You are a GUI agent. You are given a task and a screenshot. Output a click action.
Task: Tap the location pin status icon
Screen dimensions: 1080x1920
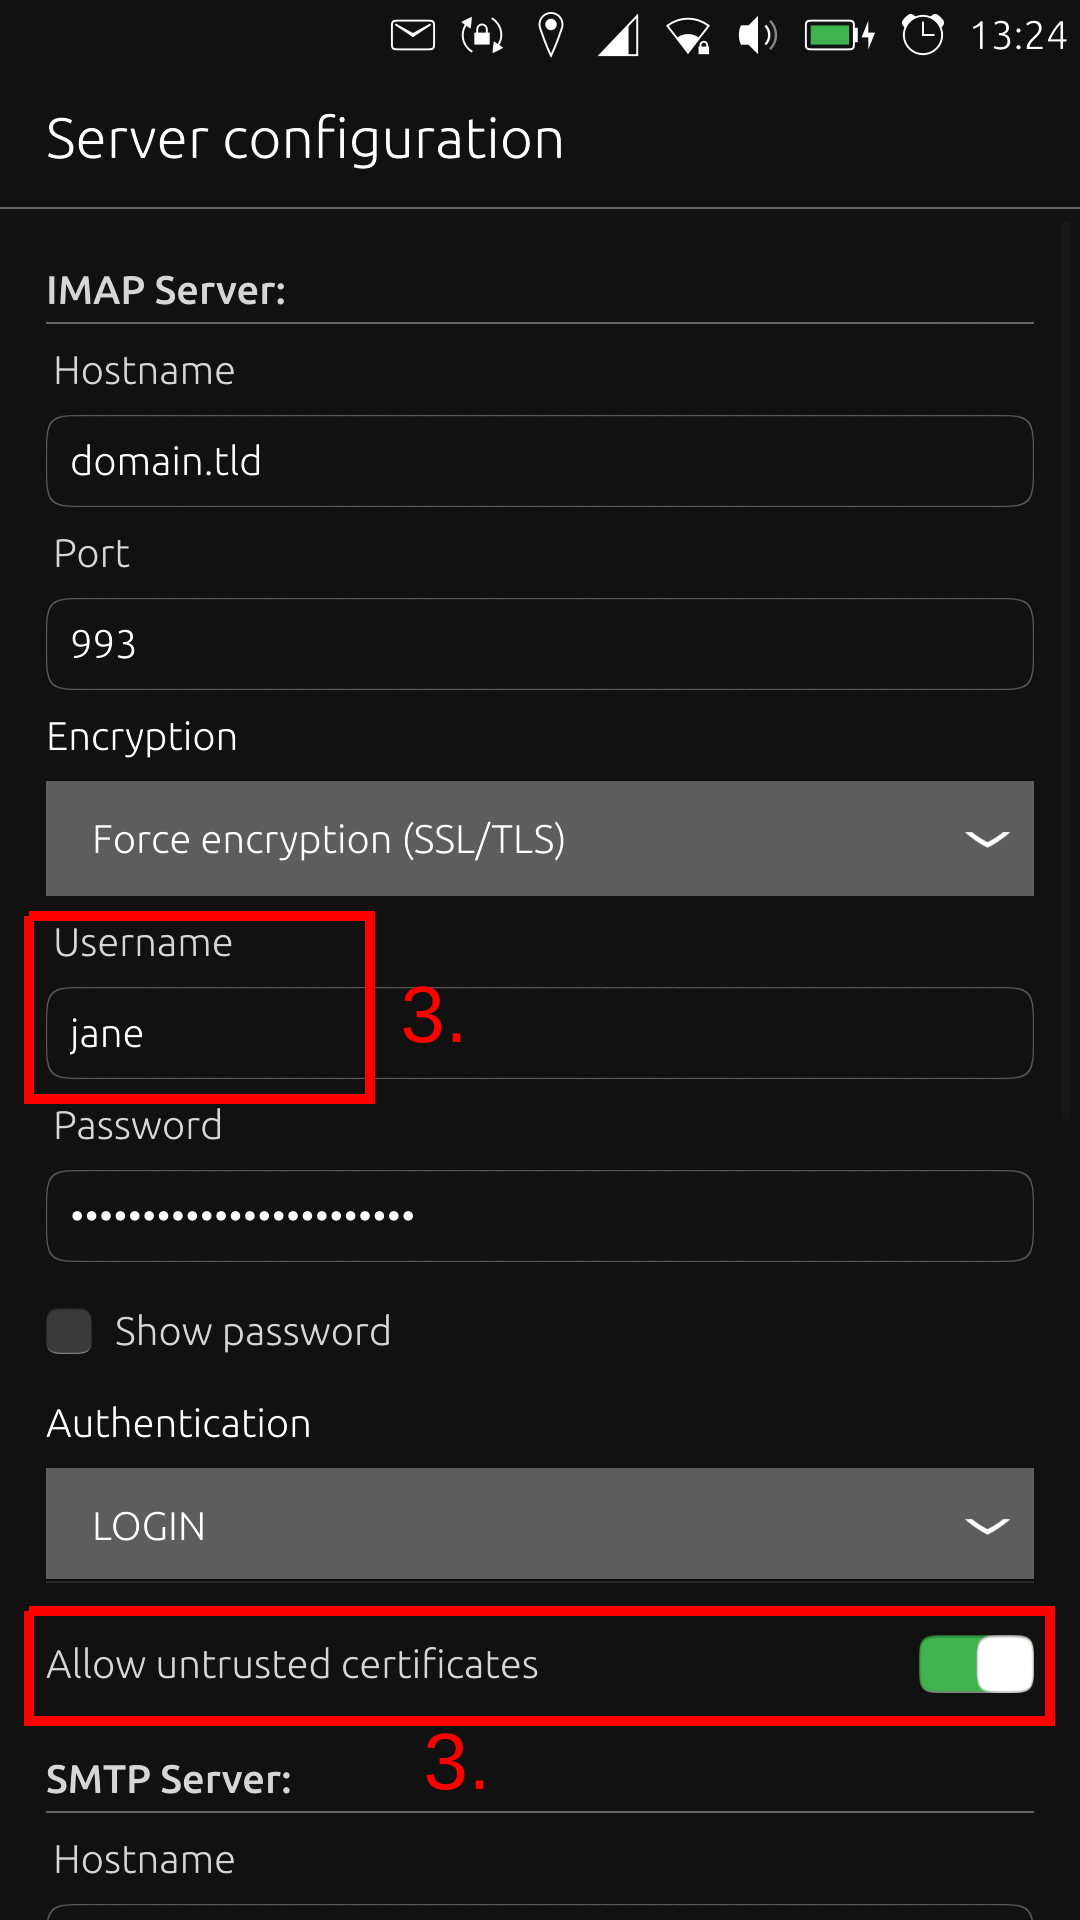[x=550, y=36]
